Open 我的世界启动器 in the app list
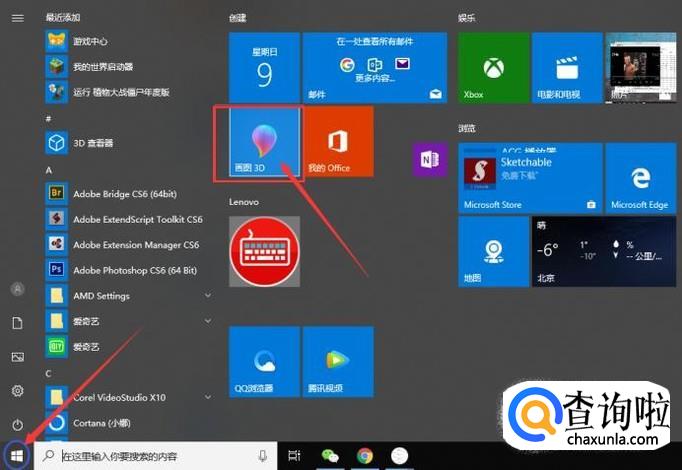This screenshot has height=470, width=682. point(130,67)
